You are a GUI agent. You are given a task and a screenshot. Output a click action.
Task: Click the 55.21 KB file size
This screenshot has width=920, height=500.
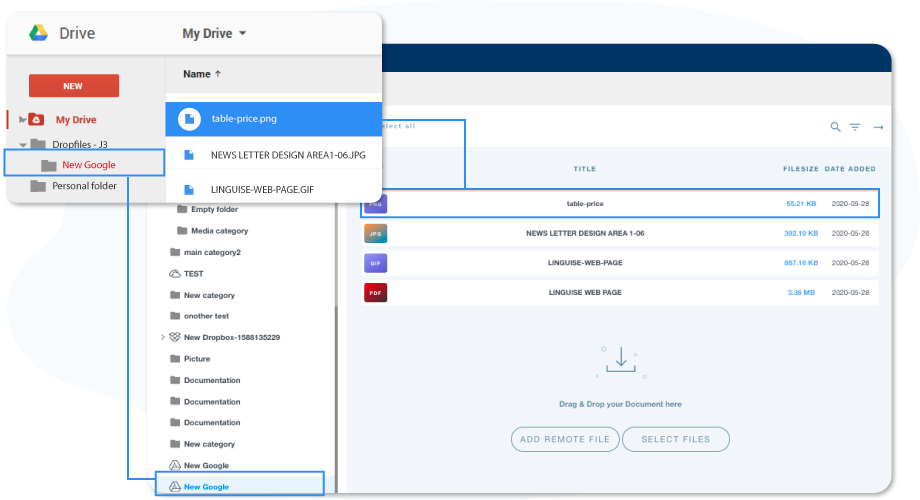(x=801, y=204)
